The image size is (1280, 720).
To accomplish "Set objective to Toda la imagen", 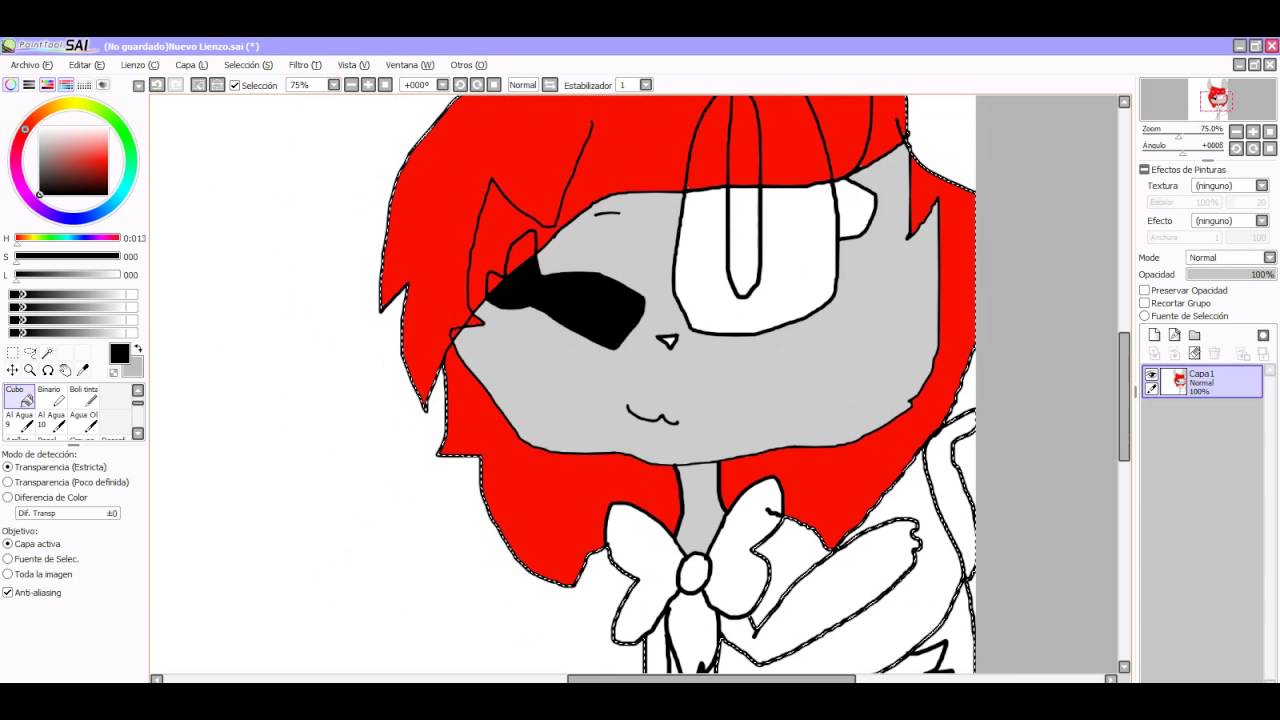I will pos(8,574).
